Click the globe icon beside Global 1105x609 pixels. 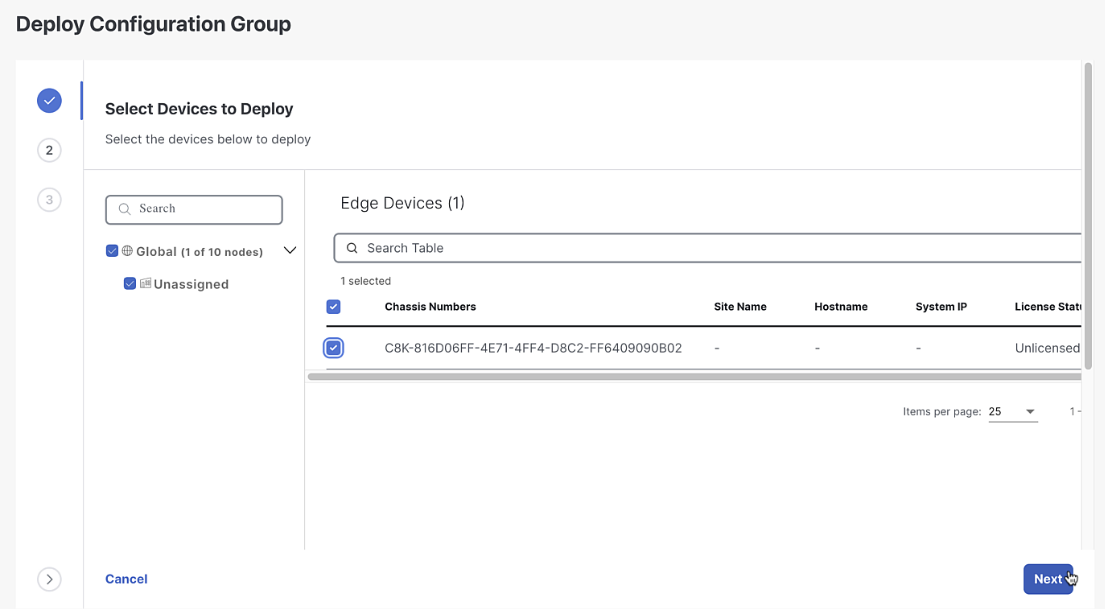pos(128,251)
